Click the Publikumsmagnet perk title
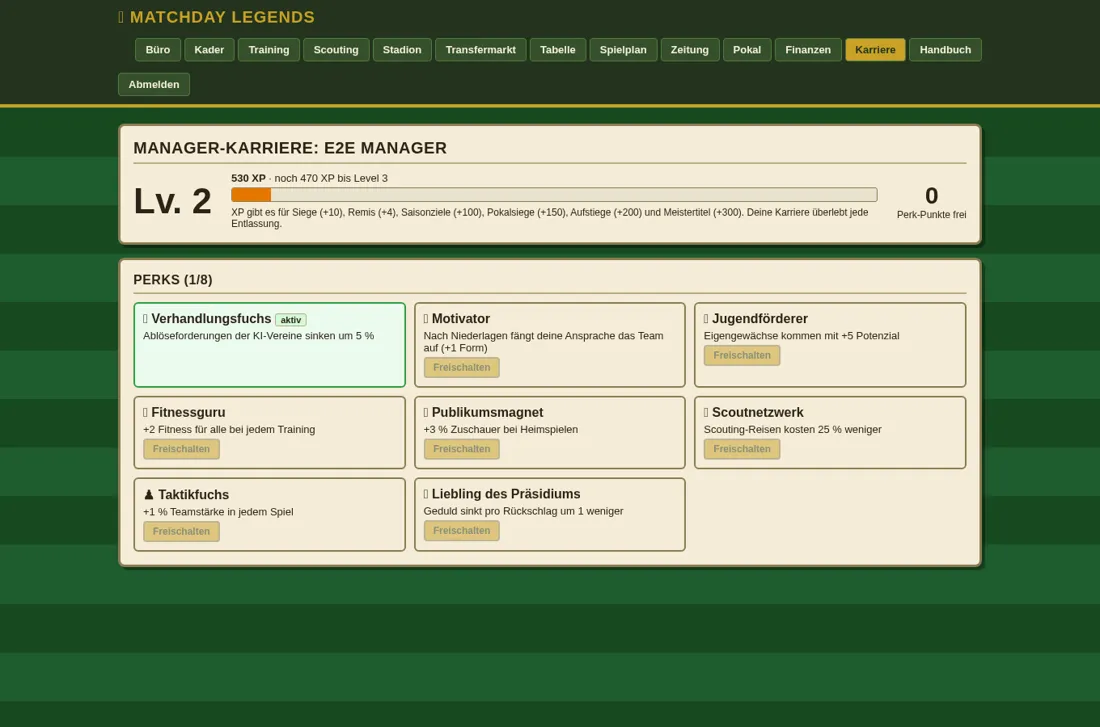This screenshot has width=1100, height=727. tap(488, 413)
